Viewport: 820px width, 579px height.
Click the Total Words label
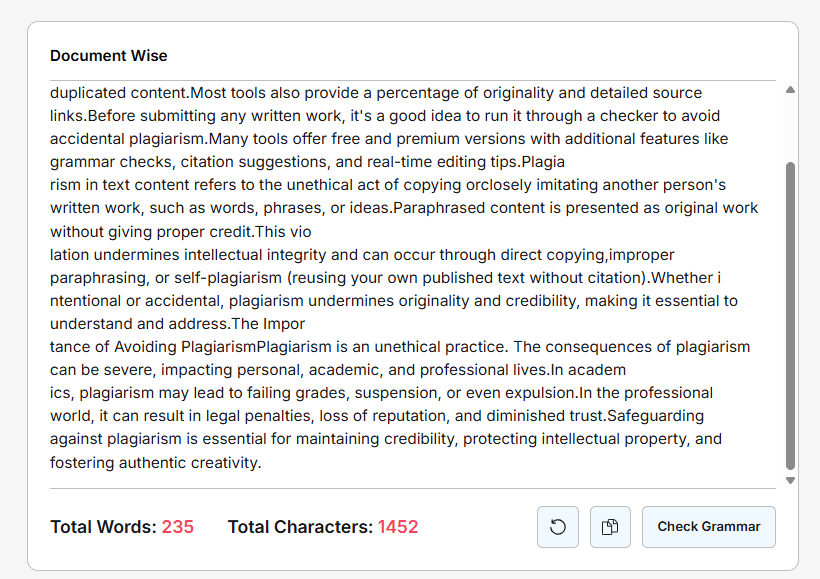pos(106,527)
